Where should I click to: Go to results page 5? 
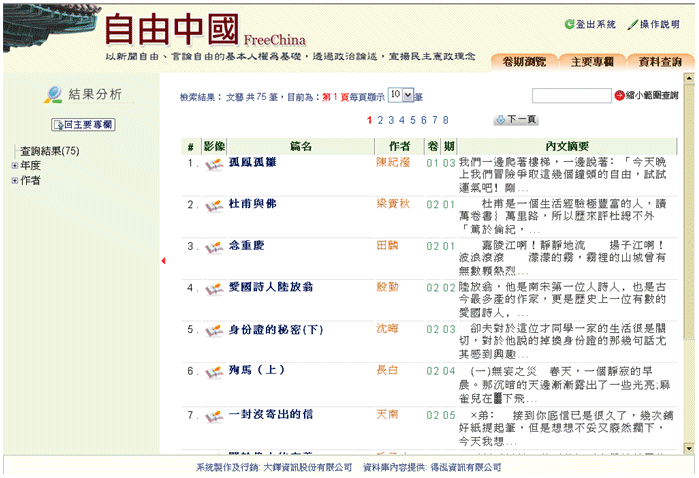click(403, 120)
